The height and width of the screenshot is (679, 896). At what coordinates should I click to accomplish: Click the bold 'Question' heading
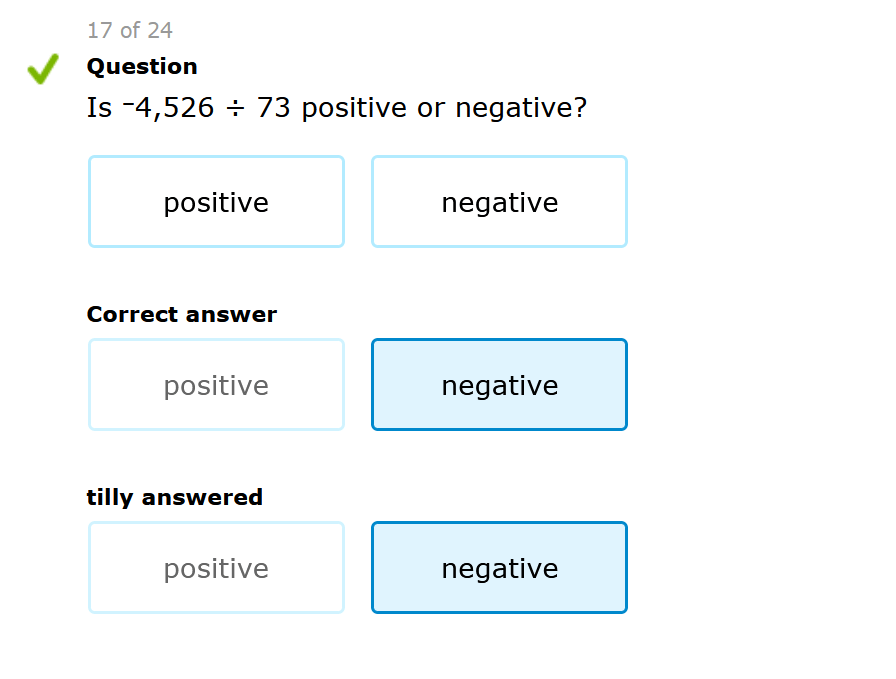[142, 67]
